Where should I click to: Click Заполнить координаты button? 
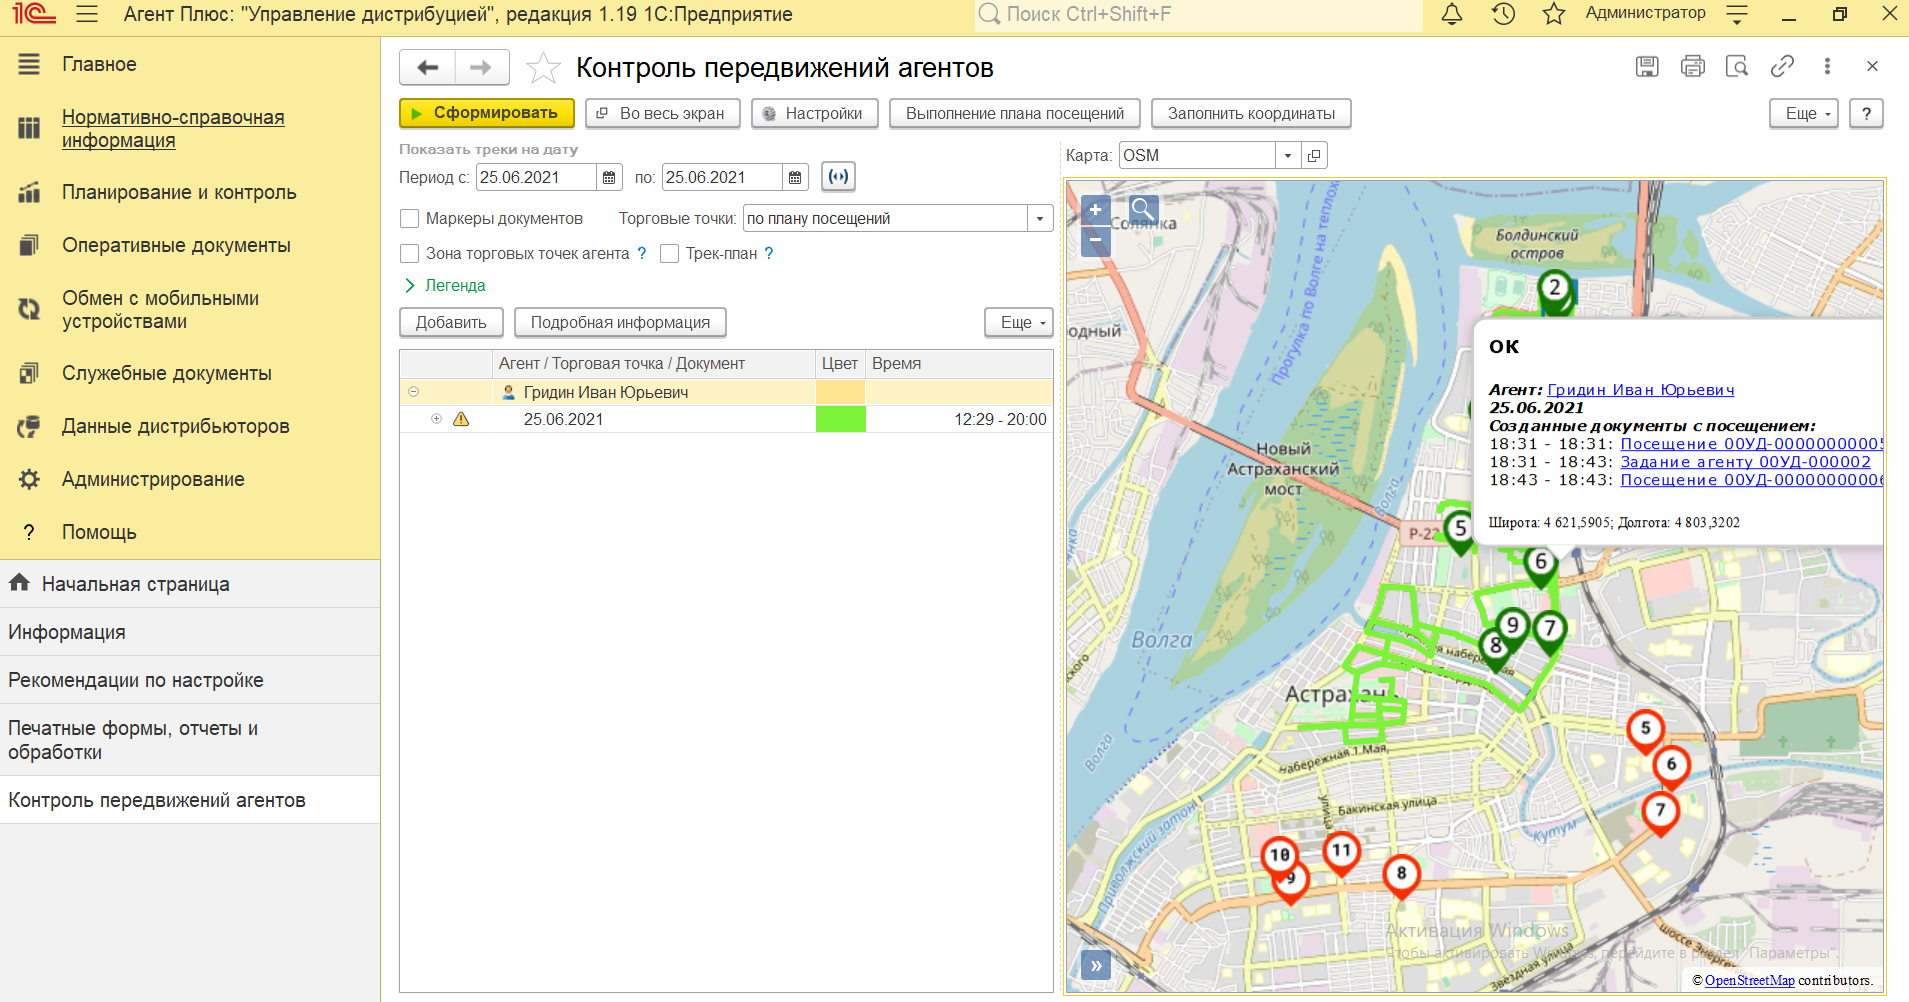pyautogui.click(x=1251, y=113)
